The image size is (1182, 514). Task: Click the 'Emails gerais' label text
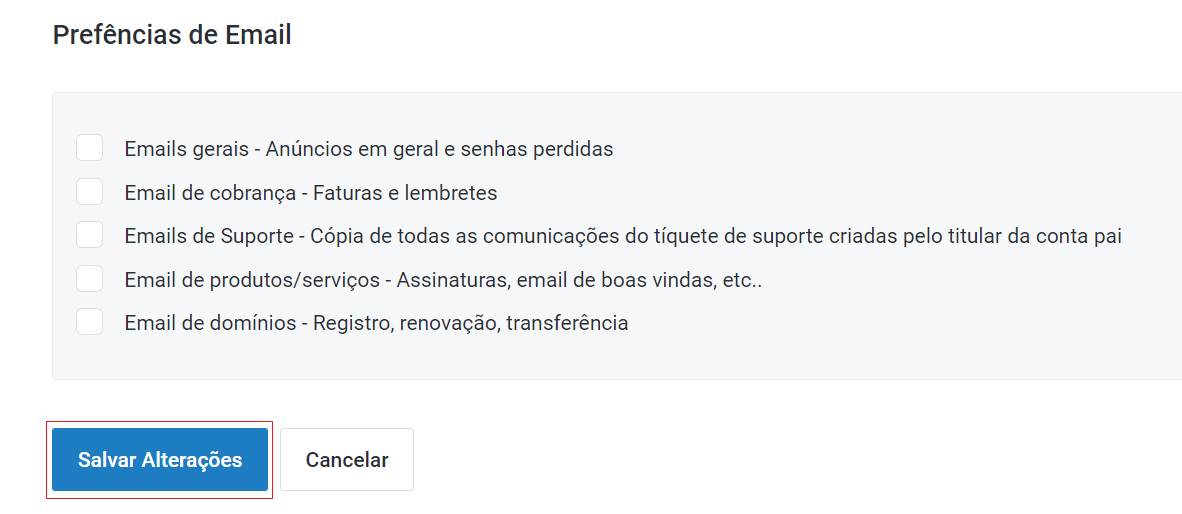[186, 149]
